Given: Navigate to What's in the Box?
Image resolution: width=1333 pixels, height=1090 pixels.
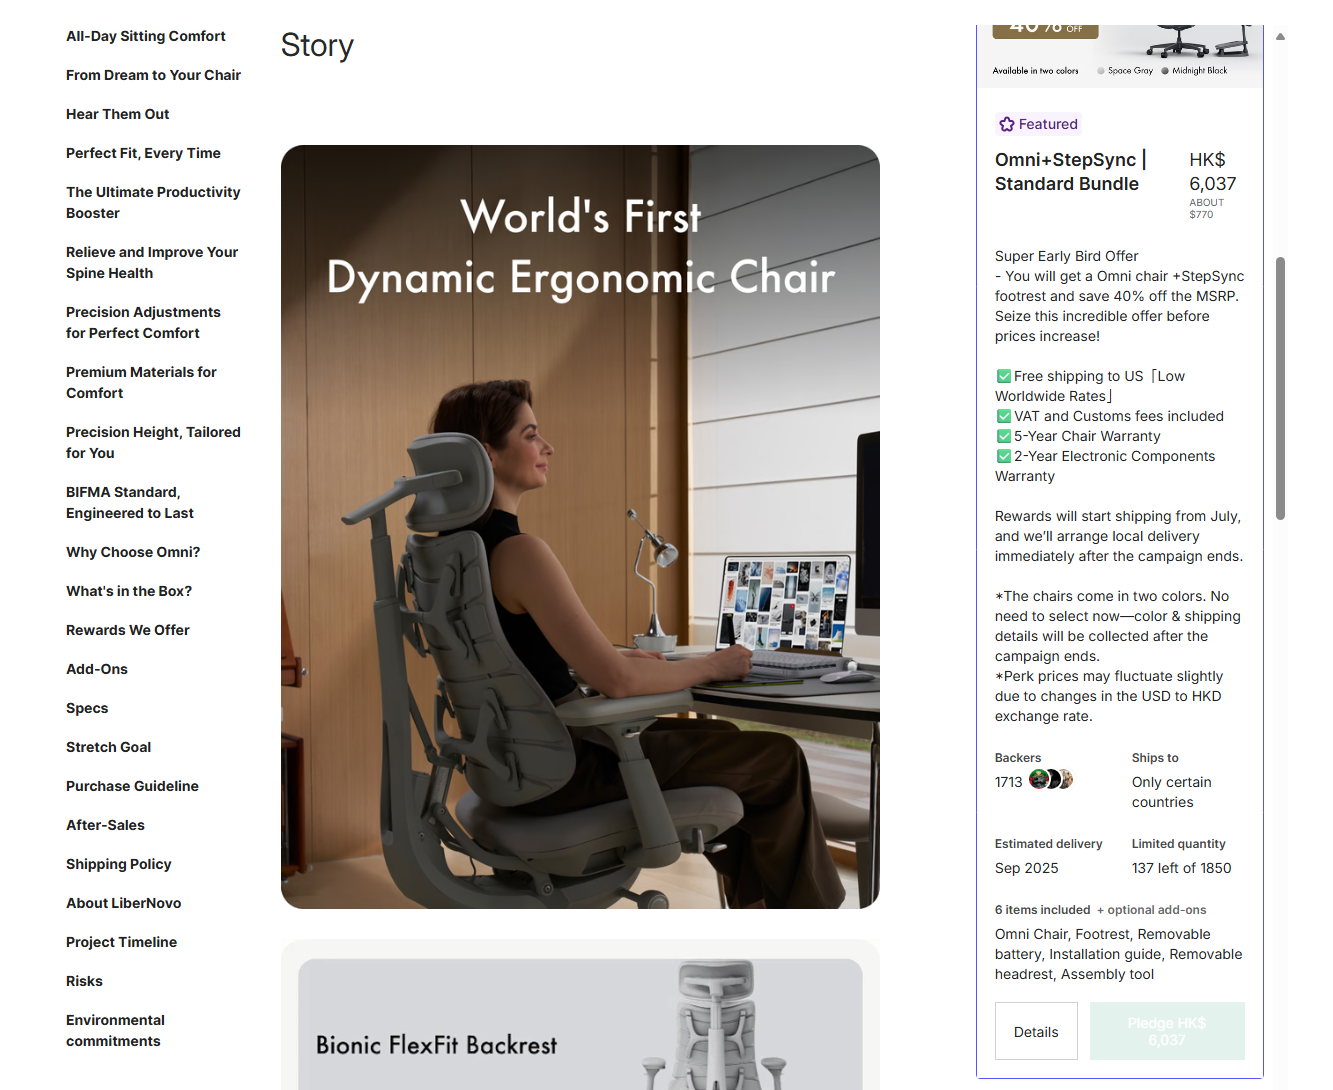Looking at the screenshot, I should [x=129, y=591].
